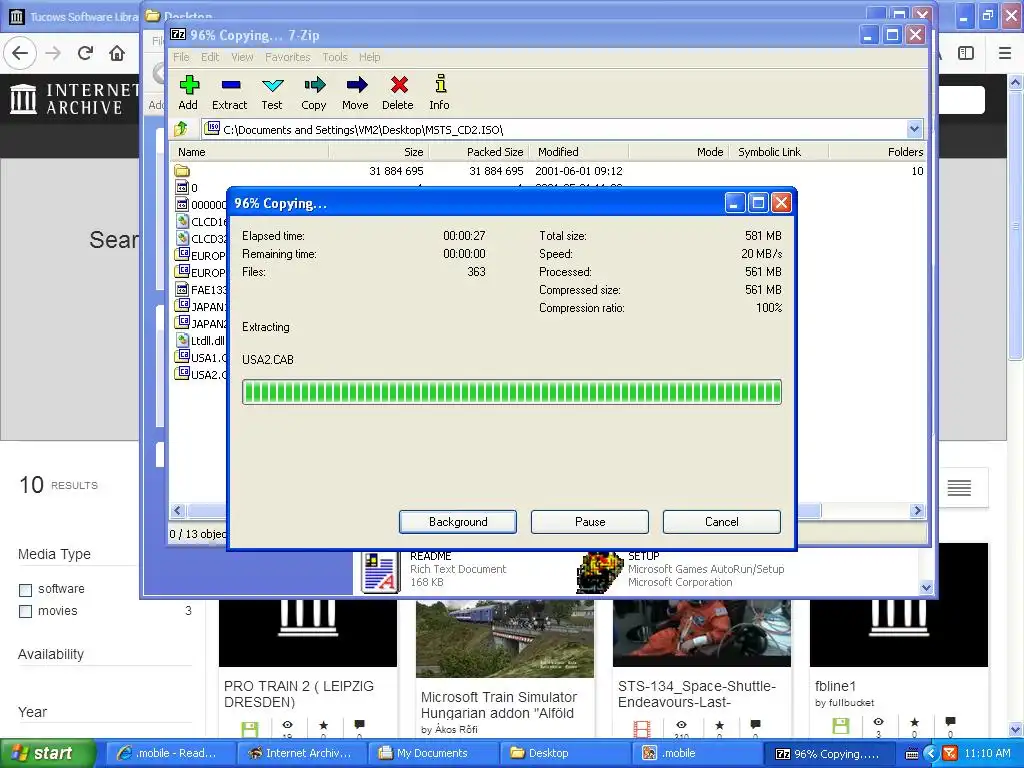Click the train simulator bridge thumbnail
Viewport: 1024px width, 768px height.
pos(505,638)
